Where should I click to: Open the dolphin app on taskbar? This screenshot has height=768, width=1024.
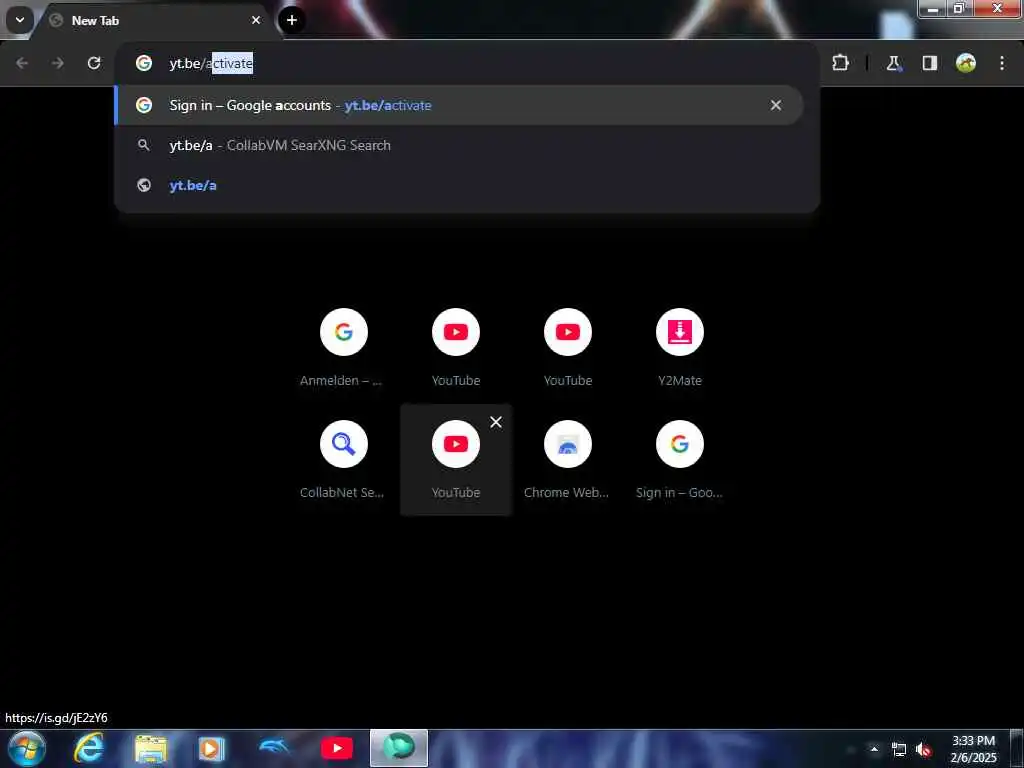click(x=274, y=748)
